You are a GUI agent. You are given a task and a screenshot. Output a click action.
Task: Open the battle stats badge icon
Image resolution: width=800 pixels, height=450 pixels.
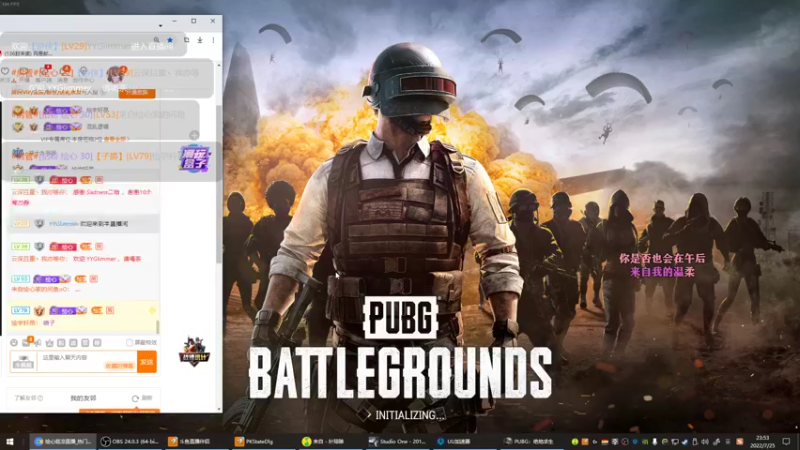194,352
